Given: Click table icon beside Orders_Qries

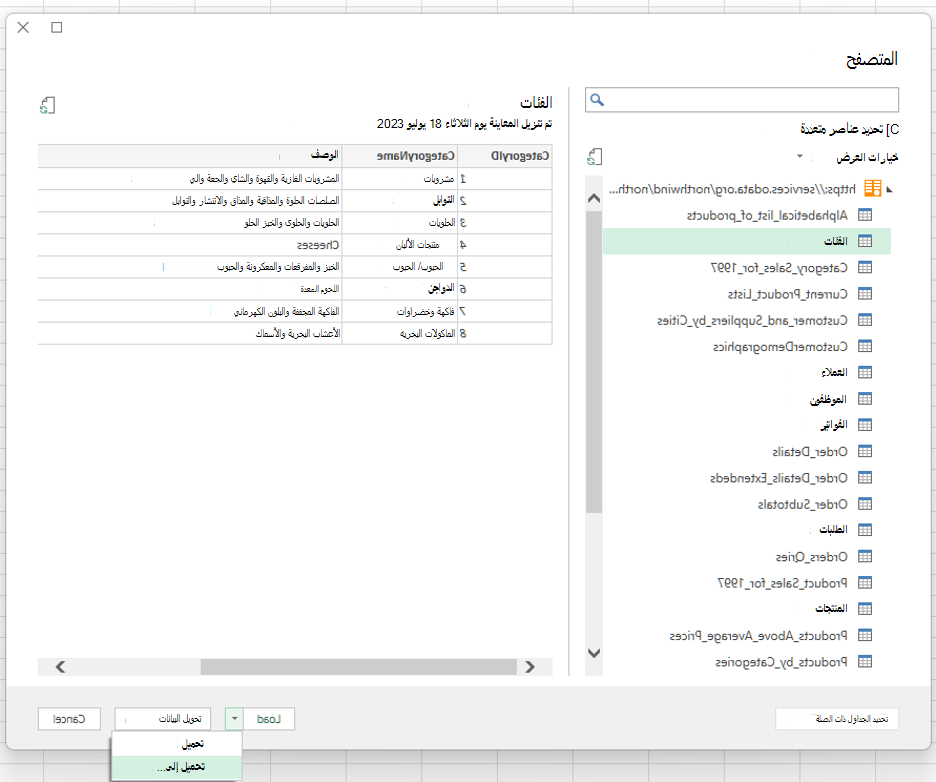Looking at the screenshot, I should click(x=865, y=556).
